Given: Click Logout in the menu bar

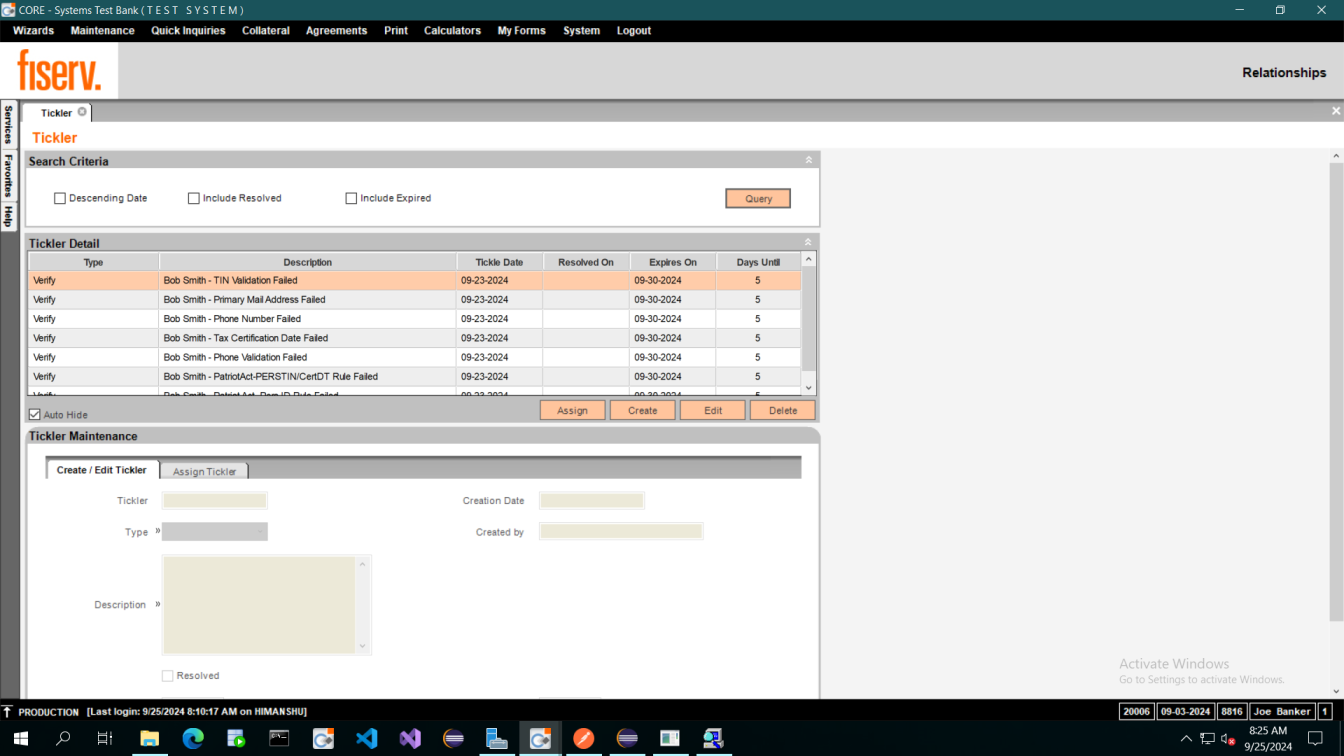Looking at the screenshot, I should tap(633, 31).
